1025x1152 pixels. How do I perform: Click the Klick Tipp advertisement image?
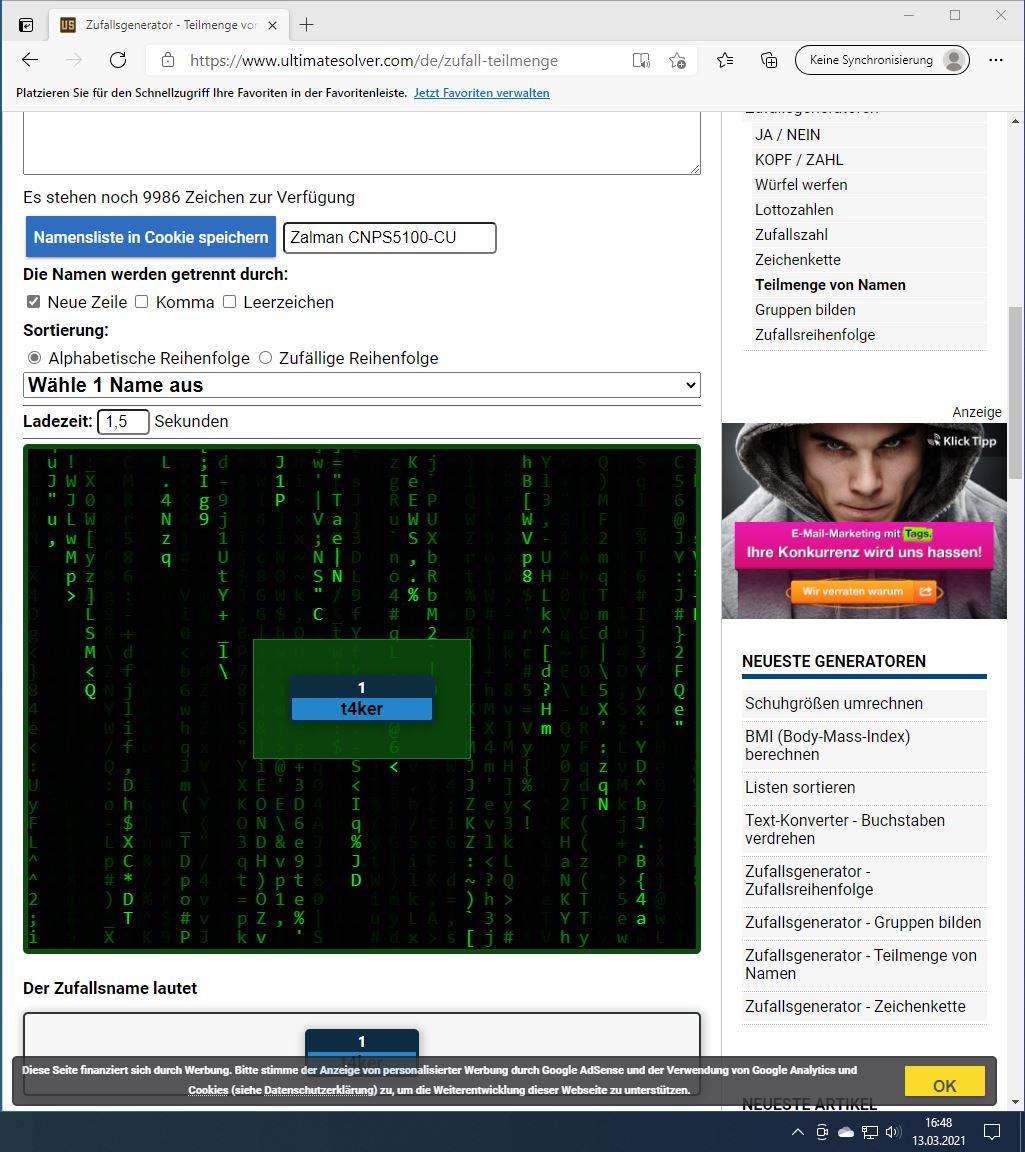click(864, 520)
